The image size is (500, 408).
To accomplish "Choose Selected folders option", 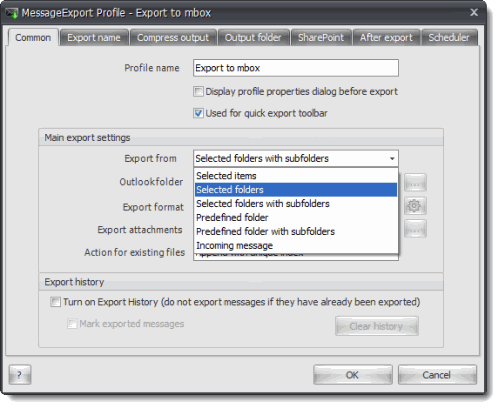I will click(x=296, y=190).
